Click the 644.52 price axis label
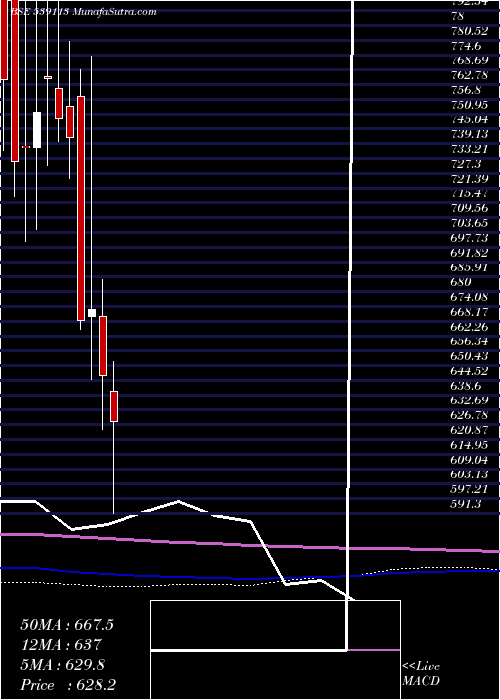500x700 pixels. click(x=469, y=371)
